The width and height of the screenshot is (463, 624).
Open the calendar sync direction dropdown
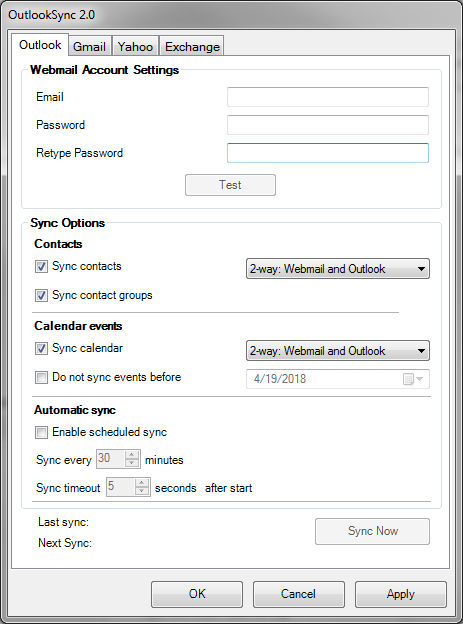(x=338, y=351)
